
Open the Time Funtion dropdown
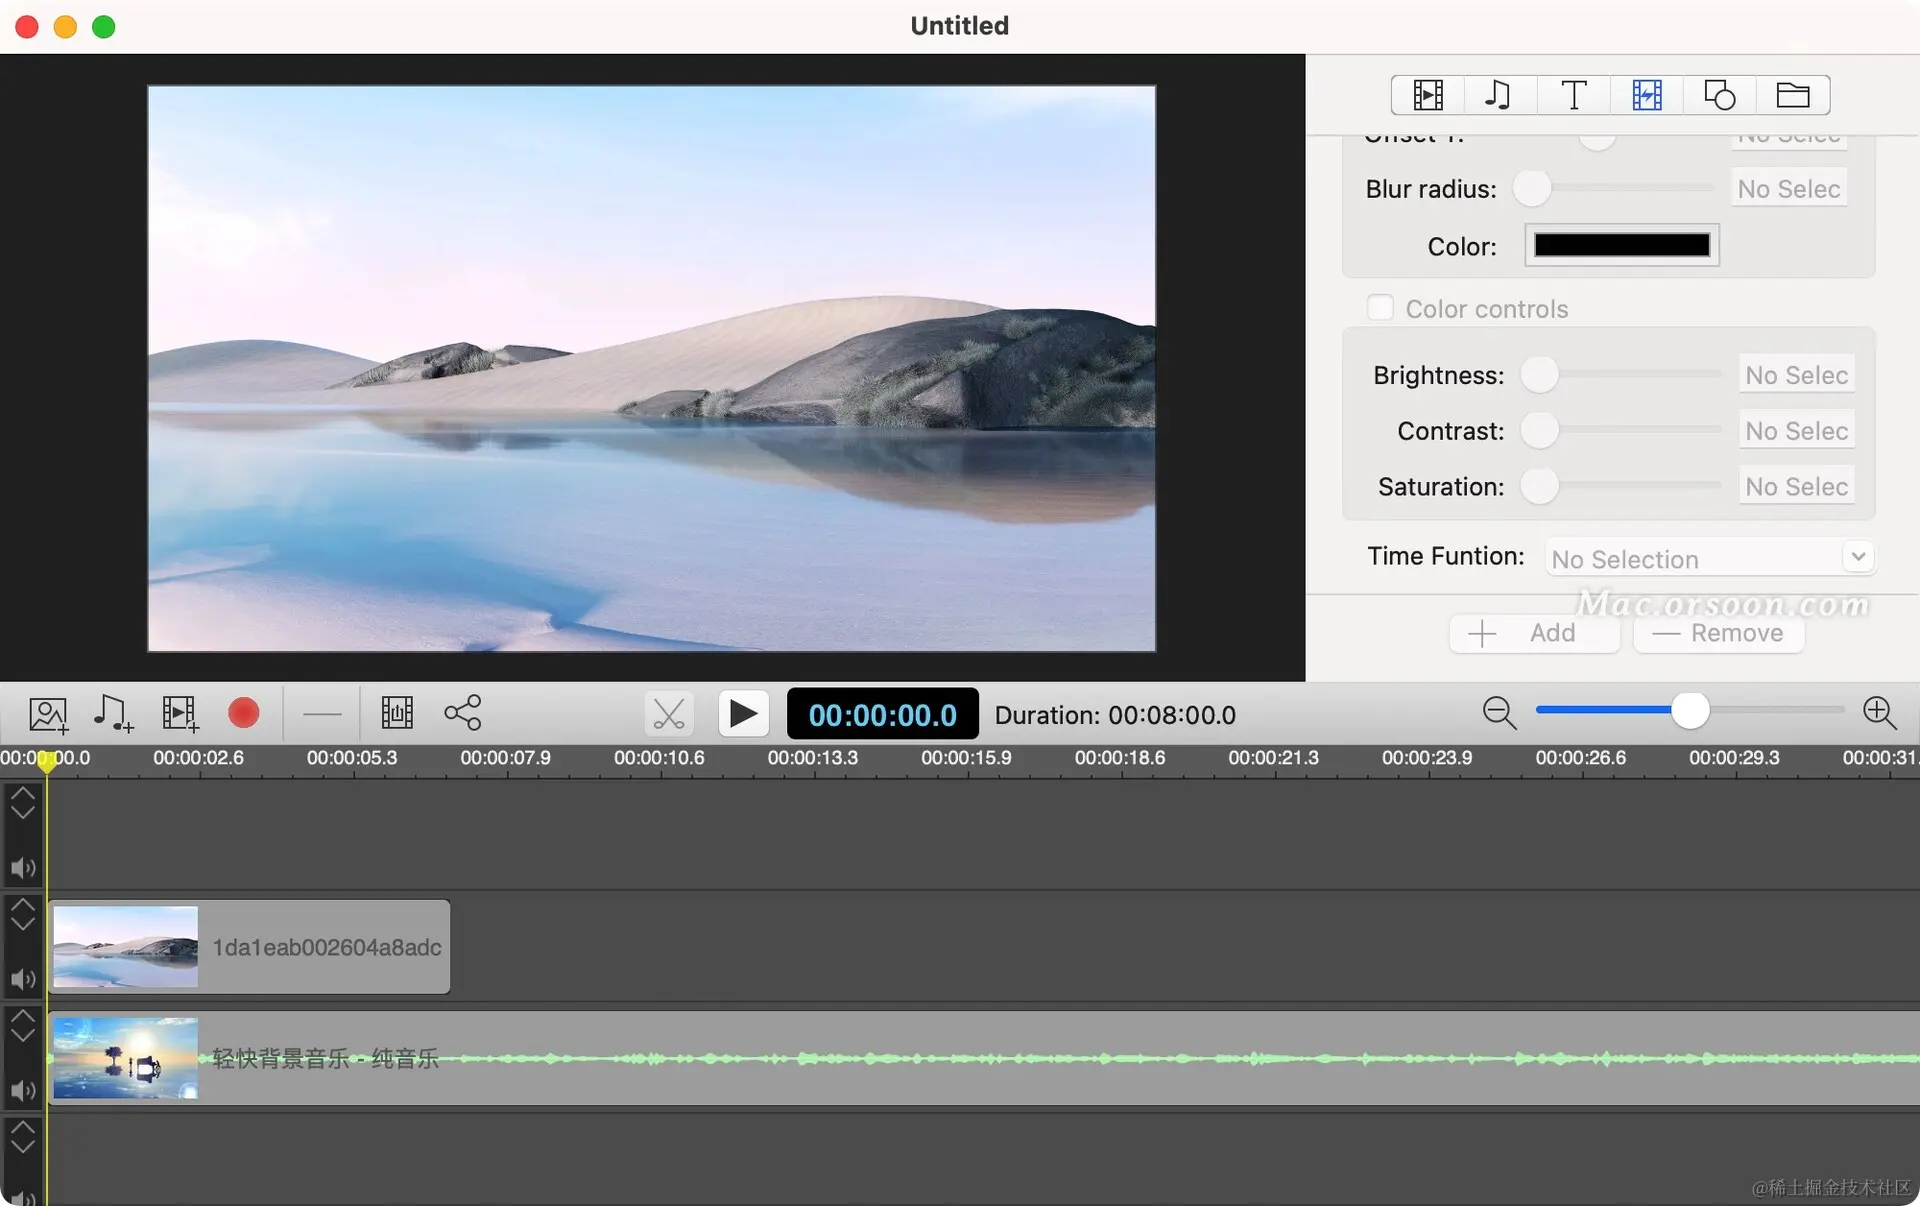[1709, 558]
